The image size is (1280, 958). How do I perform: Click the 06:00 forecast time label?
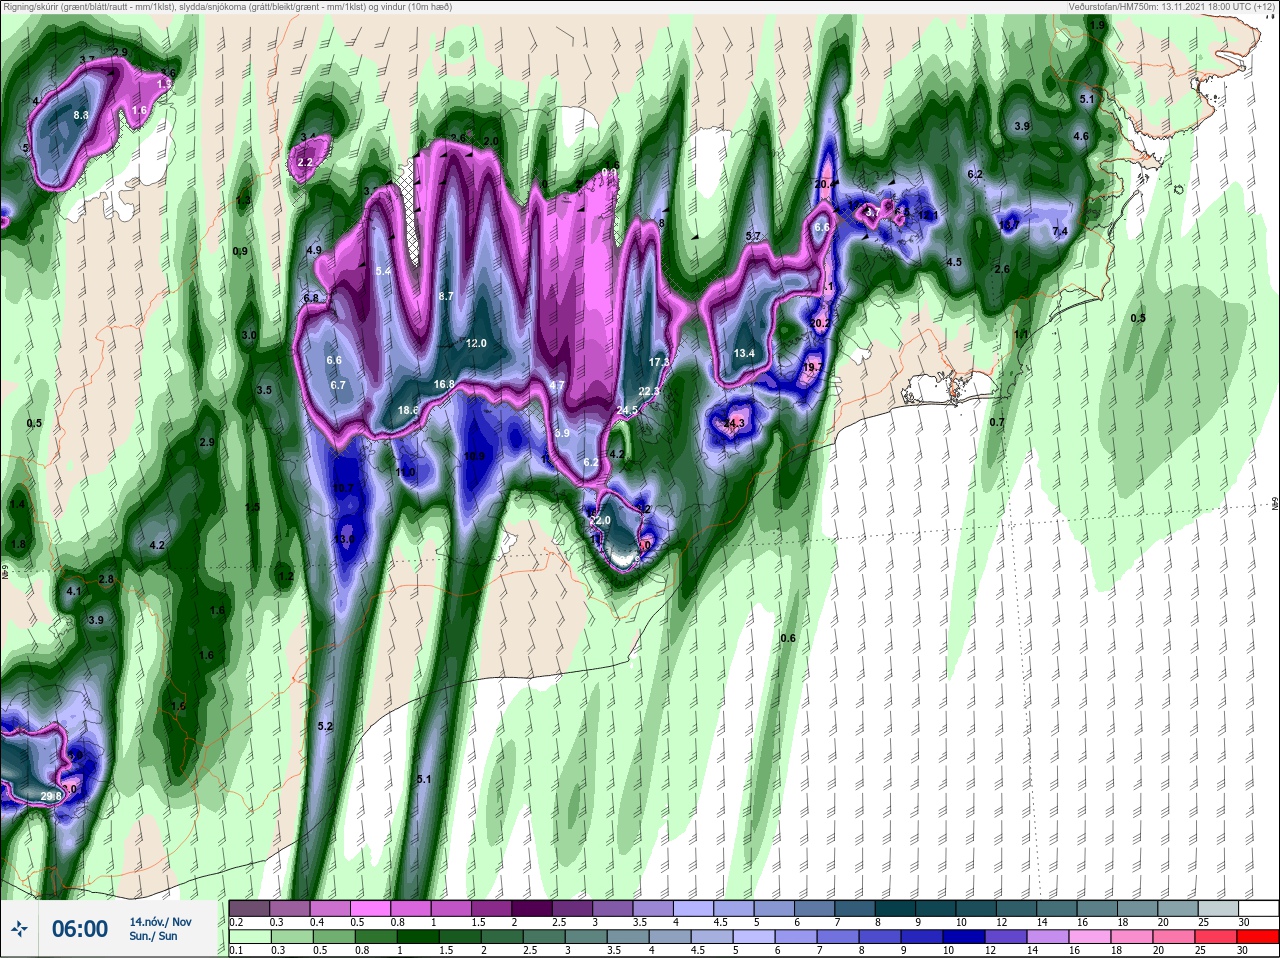(x=80, y=929)
